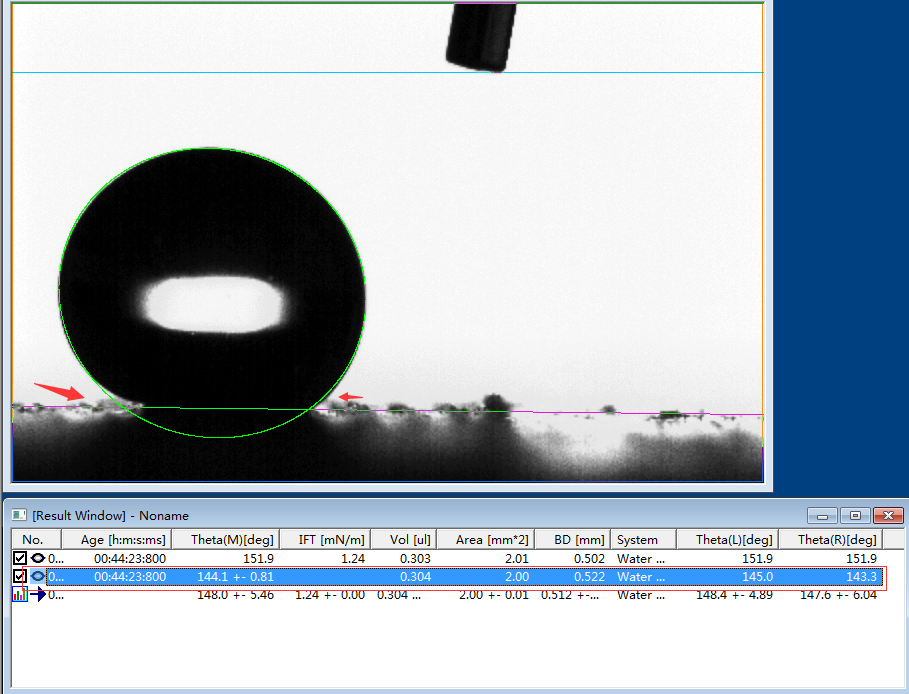Select the System column header
Image resolution: width=909 pixels, height=694 pixels.
[x=641, y=539]
